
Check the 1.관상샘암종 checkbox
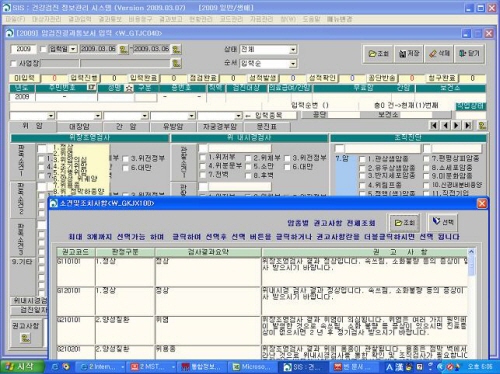click(x=362, y=159)
